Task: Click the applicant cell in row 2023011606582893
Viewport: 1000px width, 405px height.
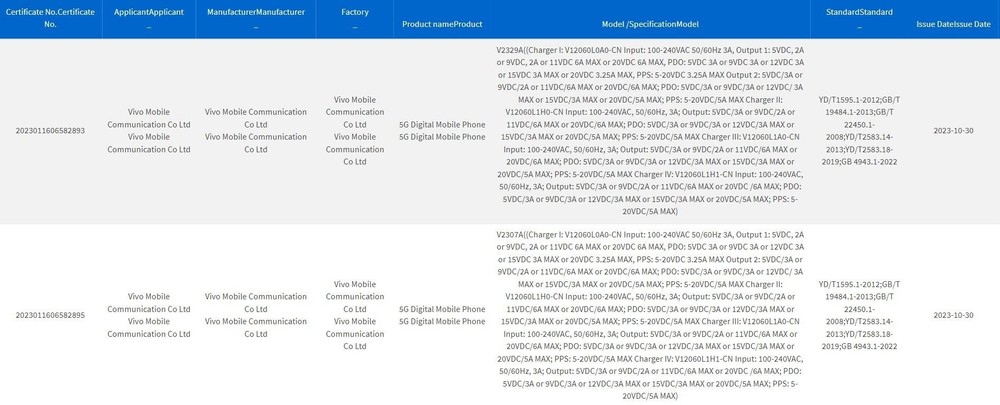Action: click(149, 131)
